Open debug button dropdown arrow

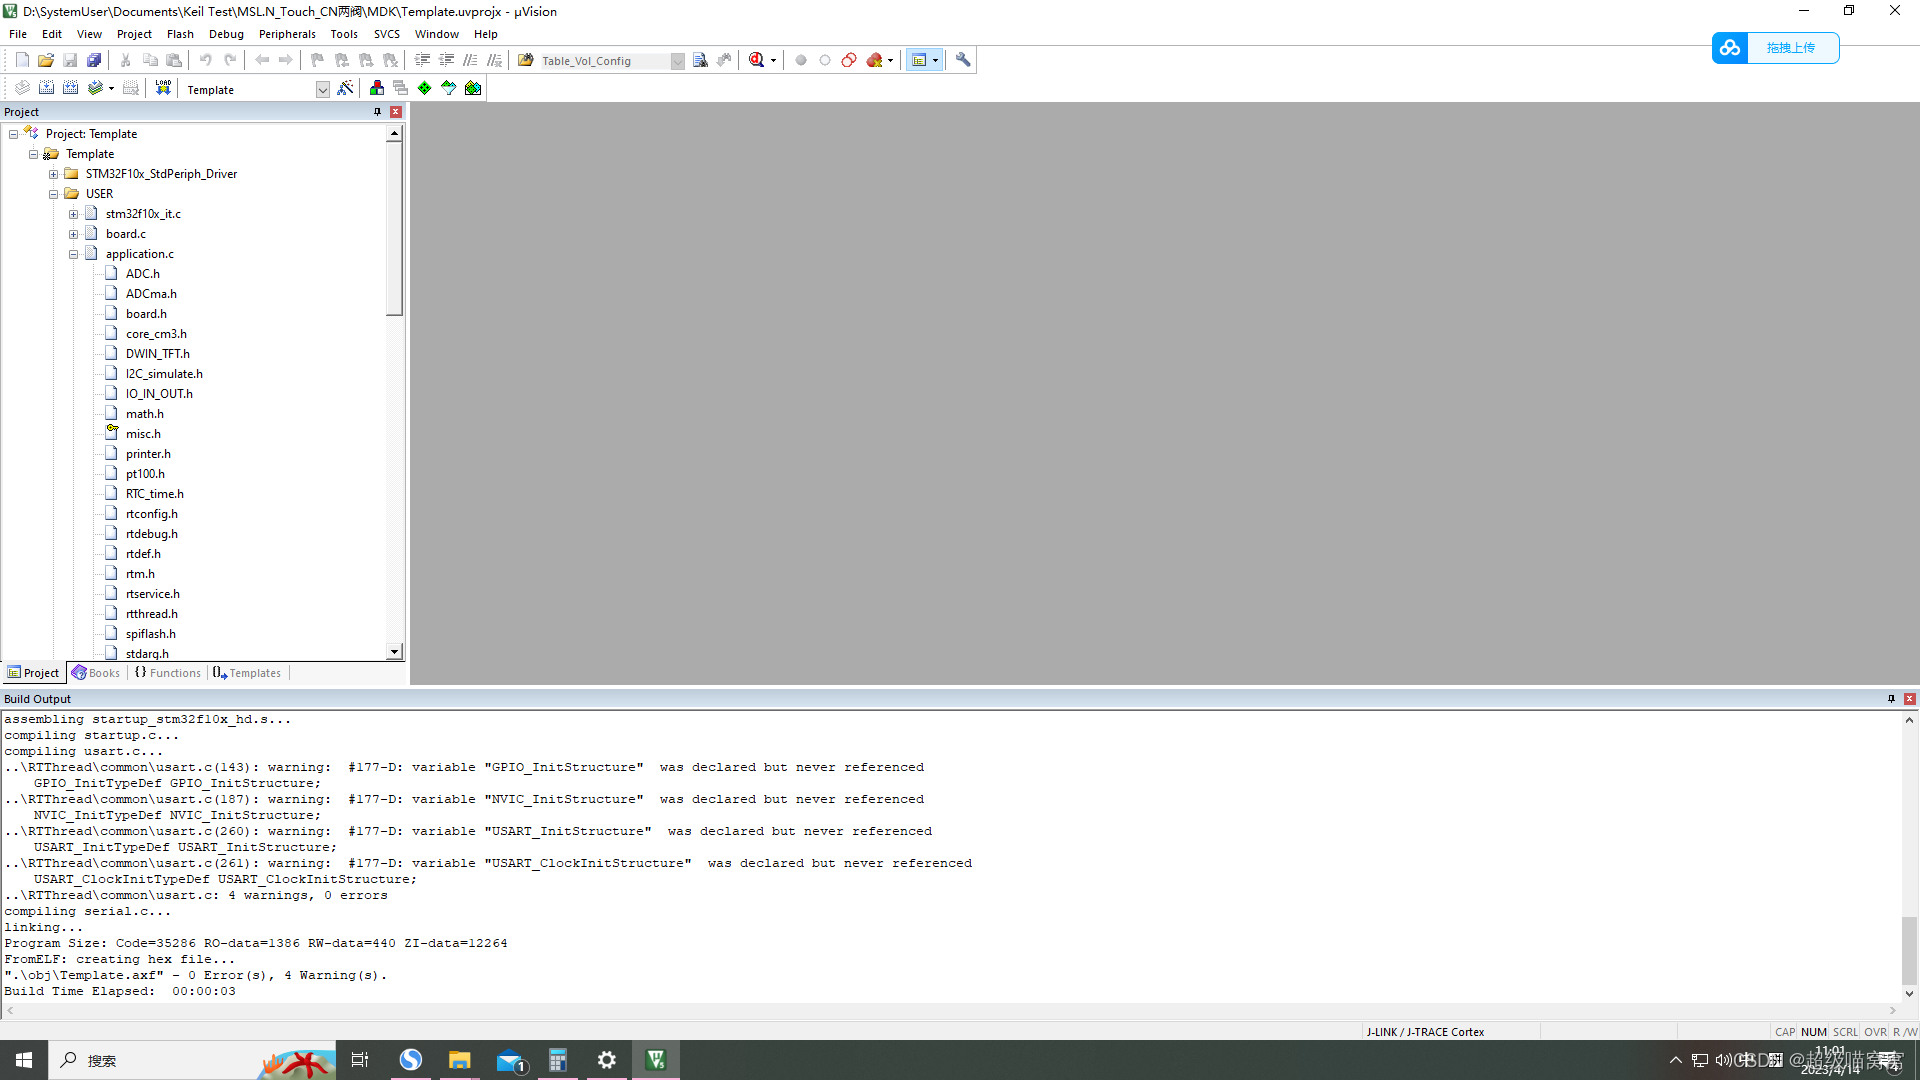click(773, 61)
